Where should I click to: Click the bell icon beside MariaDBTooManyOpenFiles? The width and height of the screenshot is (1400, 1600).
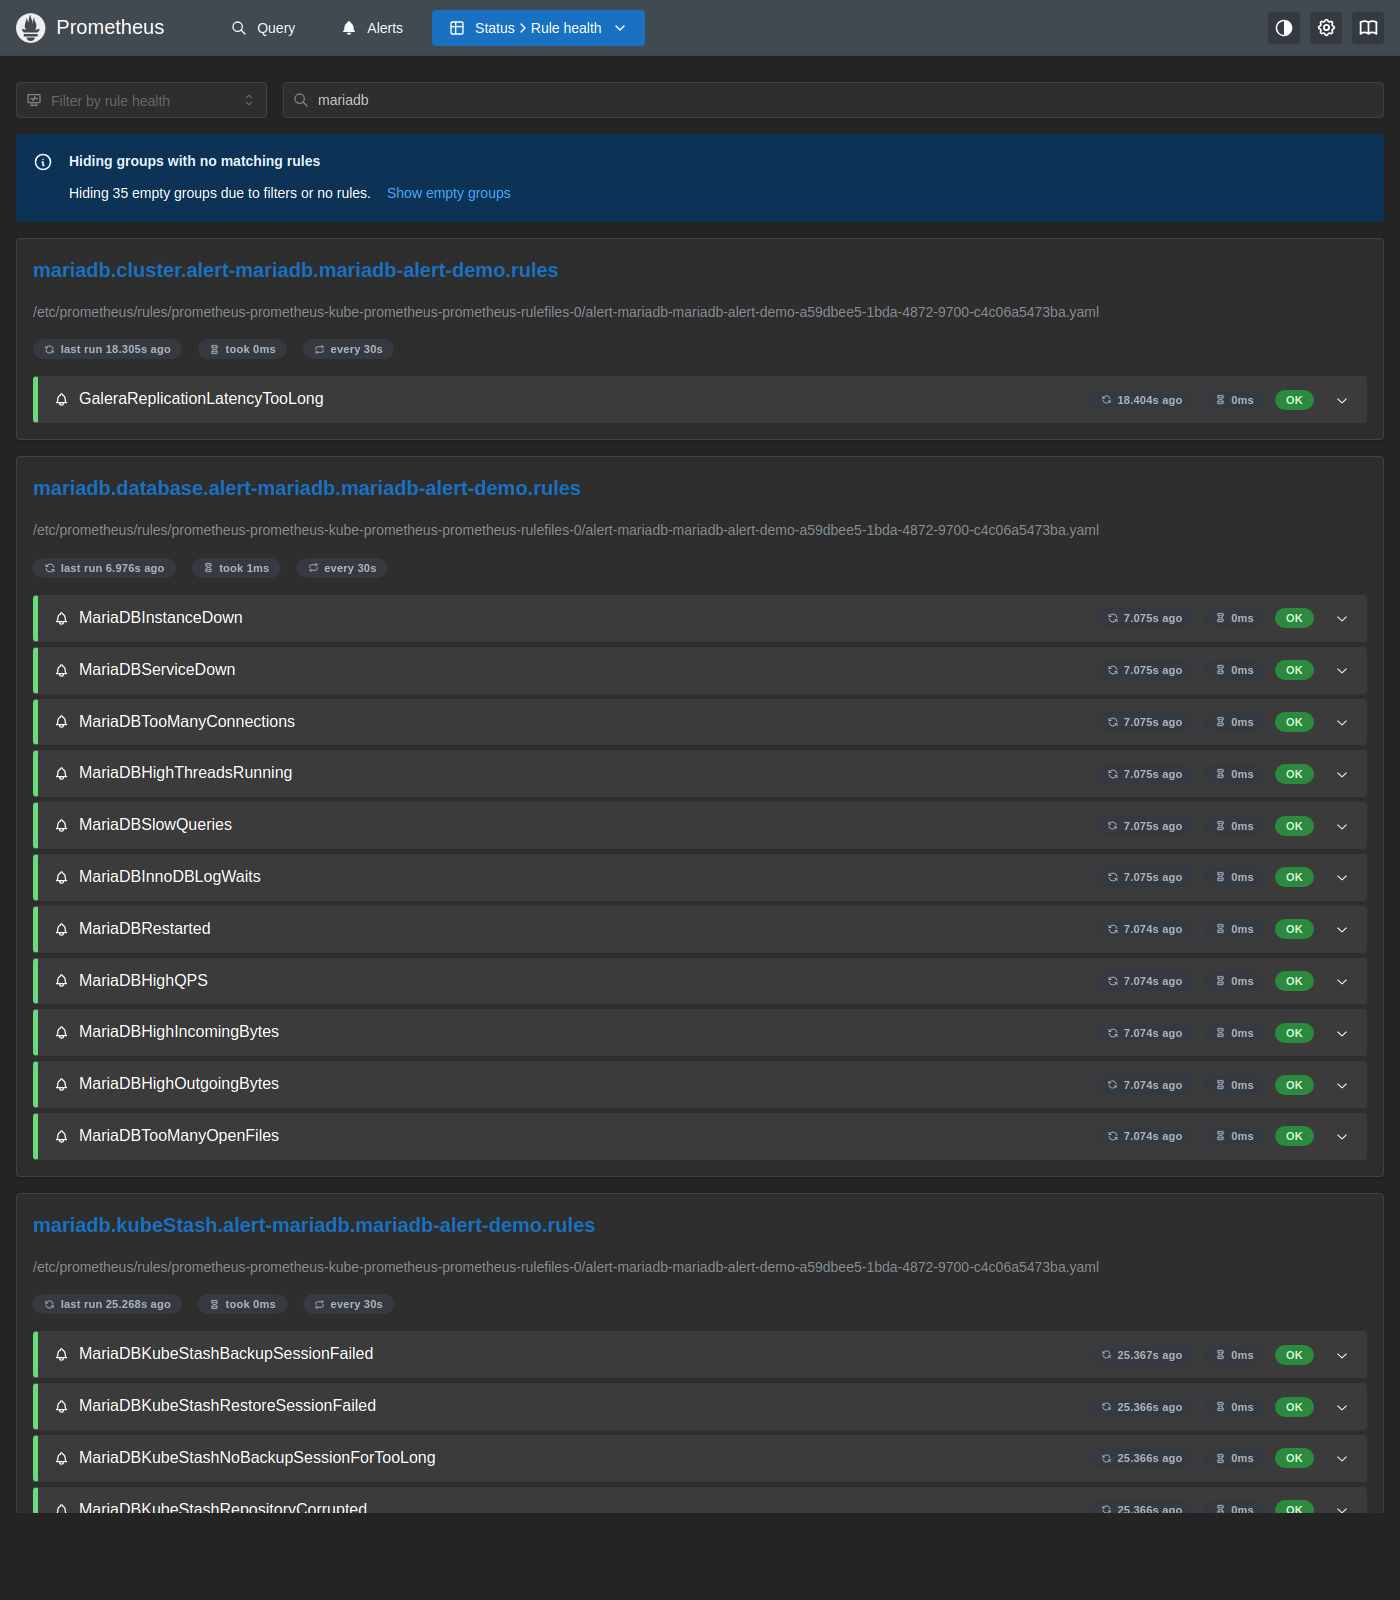pyautogui.click(x=61, y=1137)
